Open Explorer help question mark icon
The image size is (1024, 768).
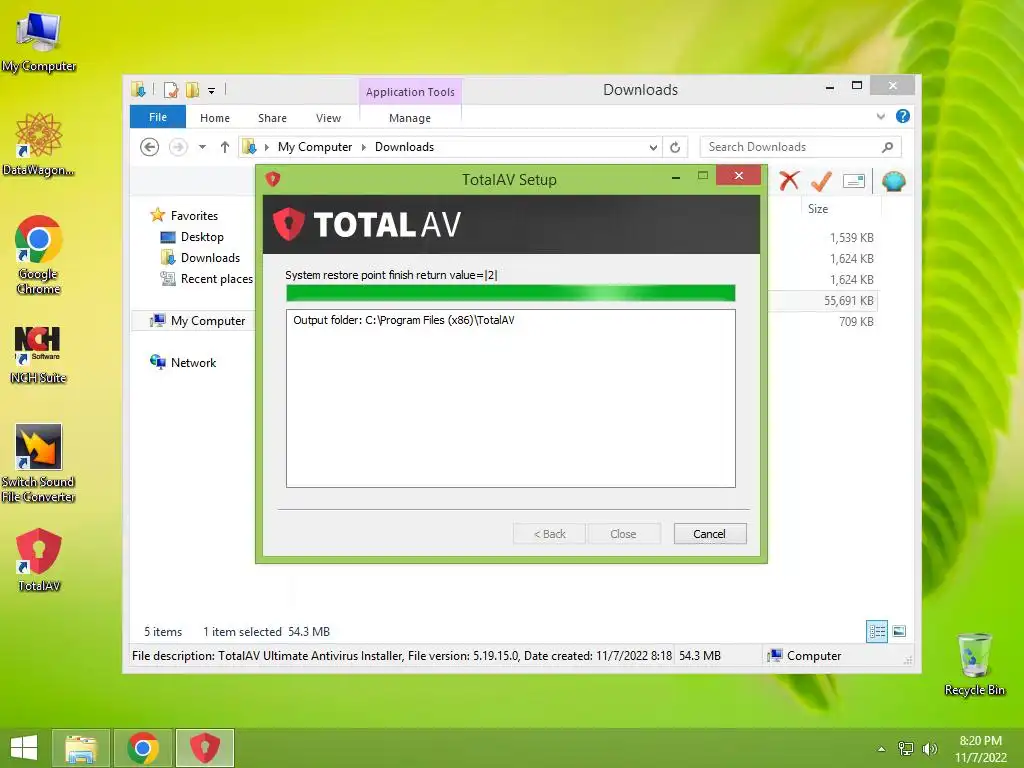[x=903, y=116]
